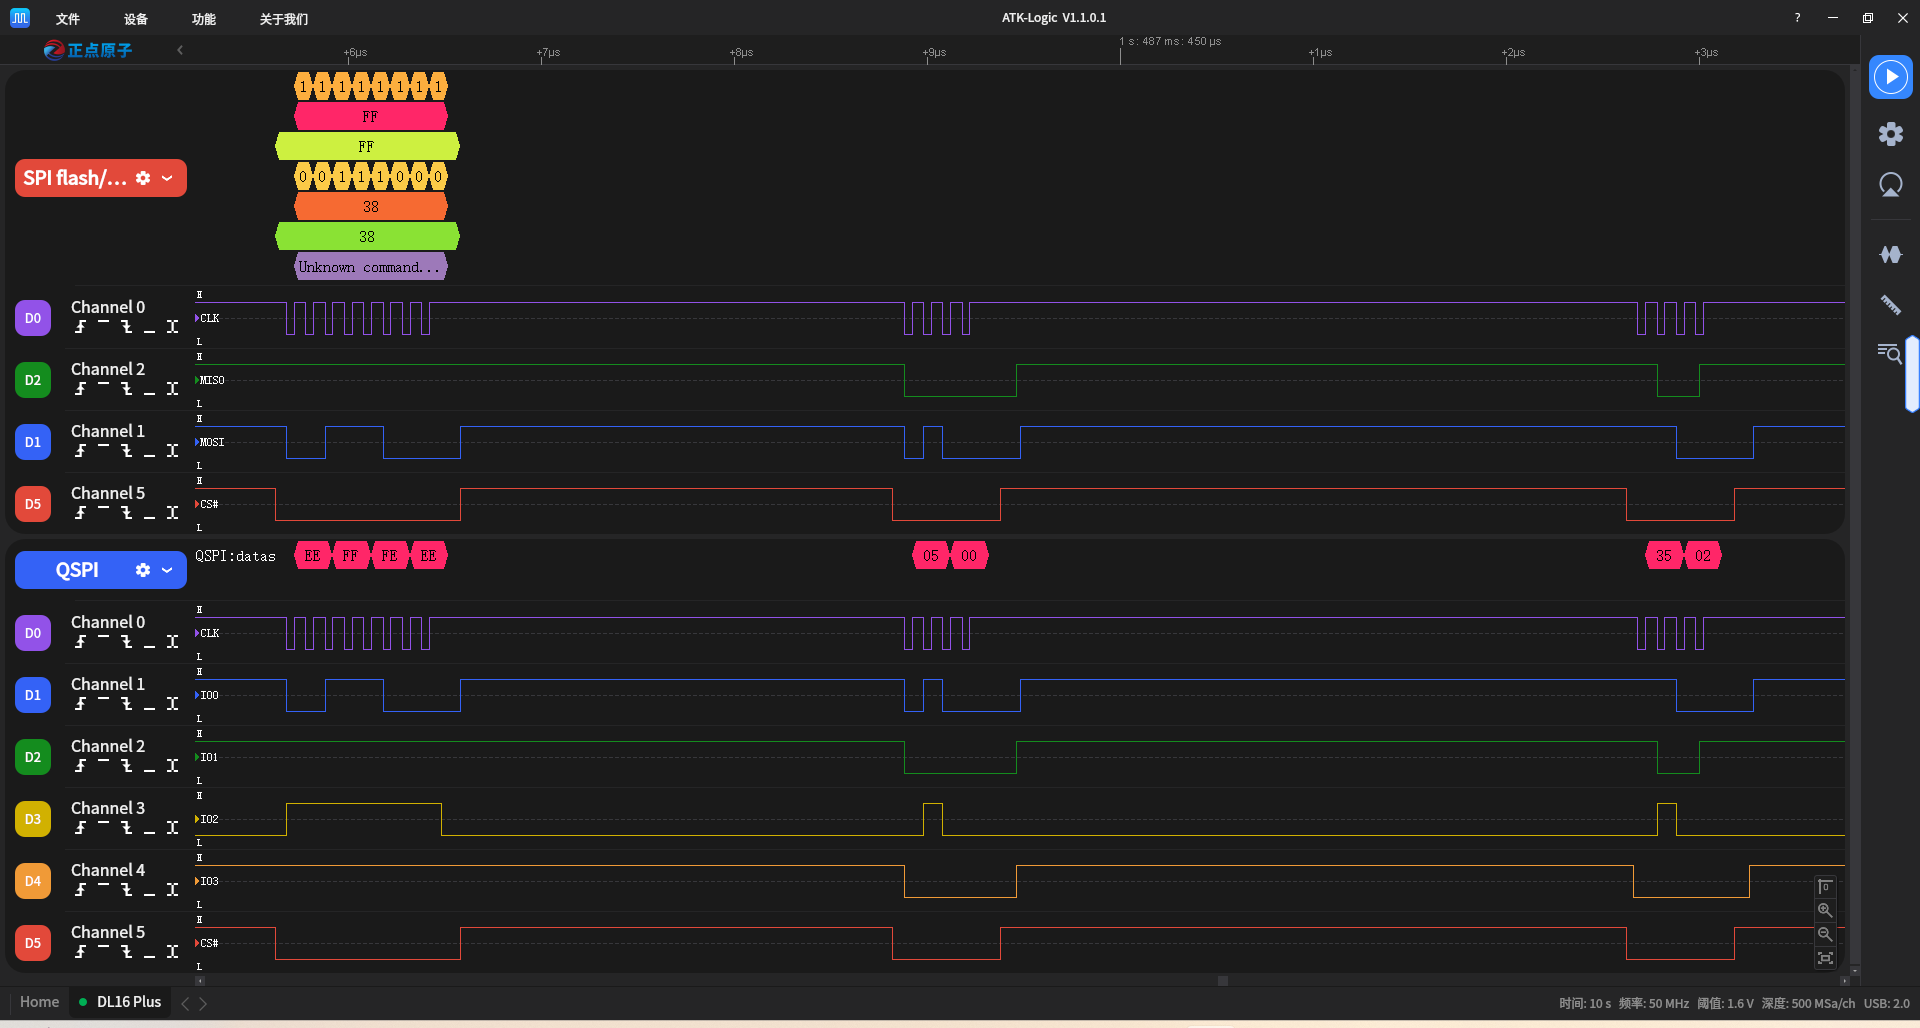Jump to time zero icon
1920x1028 pixels.
1825,887
